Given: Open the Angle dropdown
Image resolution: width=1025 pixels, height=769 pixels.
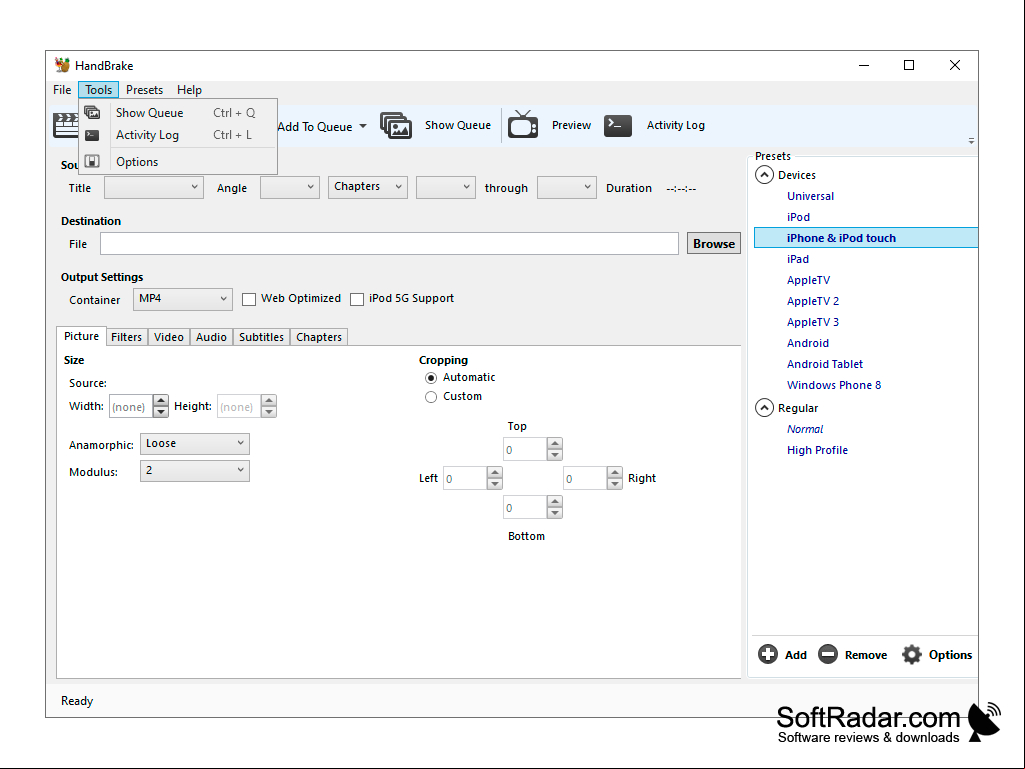Looking at the screenshot, I should [x=290, y=187].
